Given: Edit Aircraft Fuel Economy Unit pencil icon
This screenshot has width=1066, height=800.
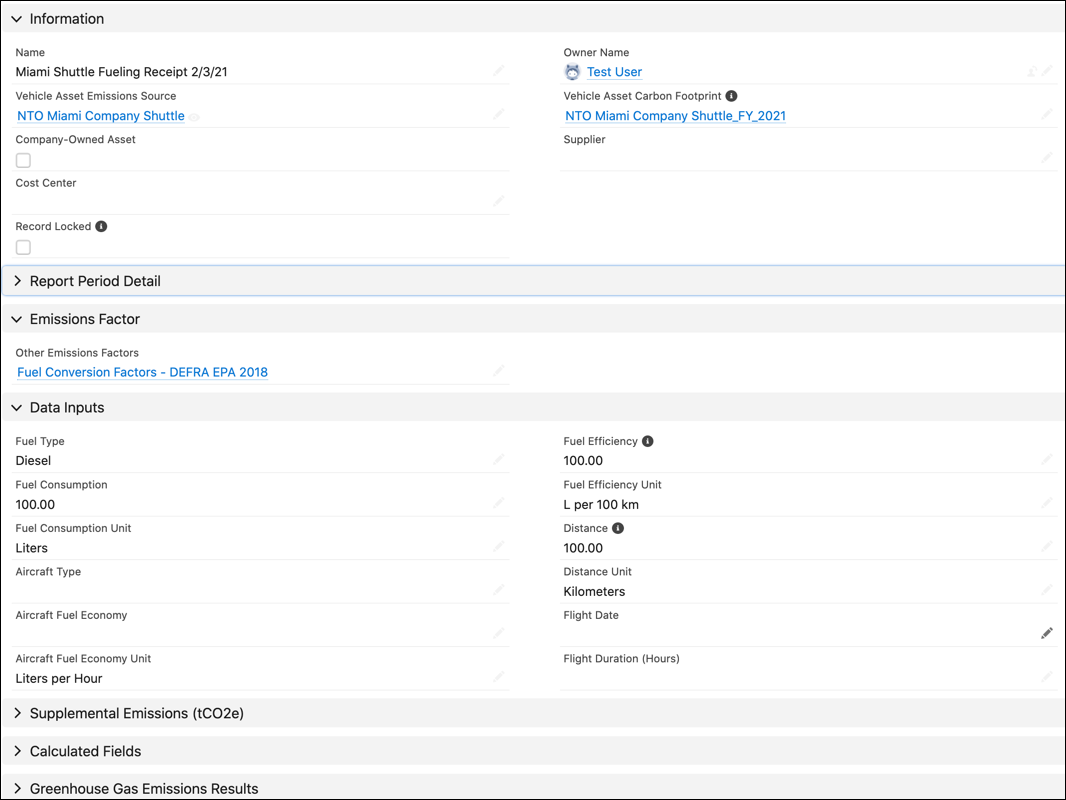Looking at the screenshot, I should coord(498,677).
